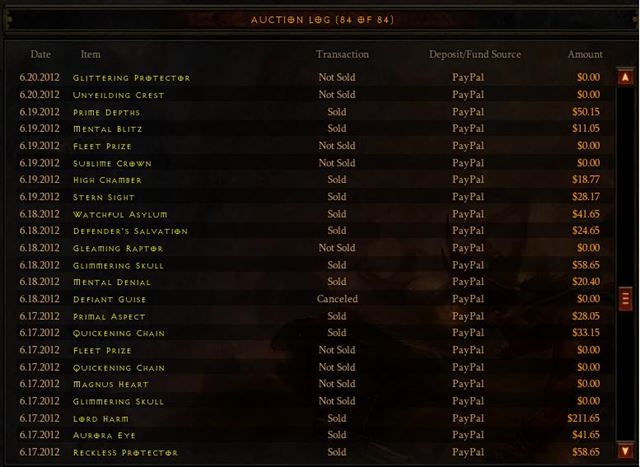Select the Glittering Protector log entry
The image size is (640, 467).
click(x=310, y=78)
